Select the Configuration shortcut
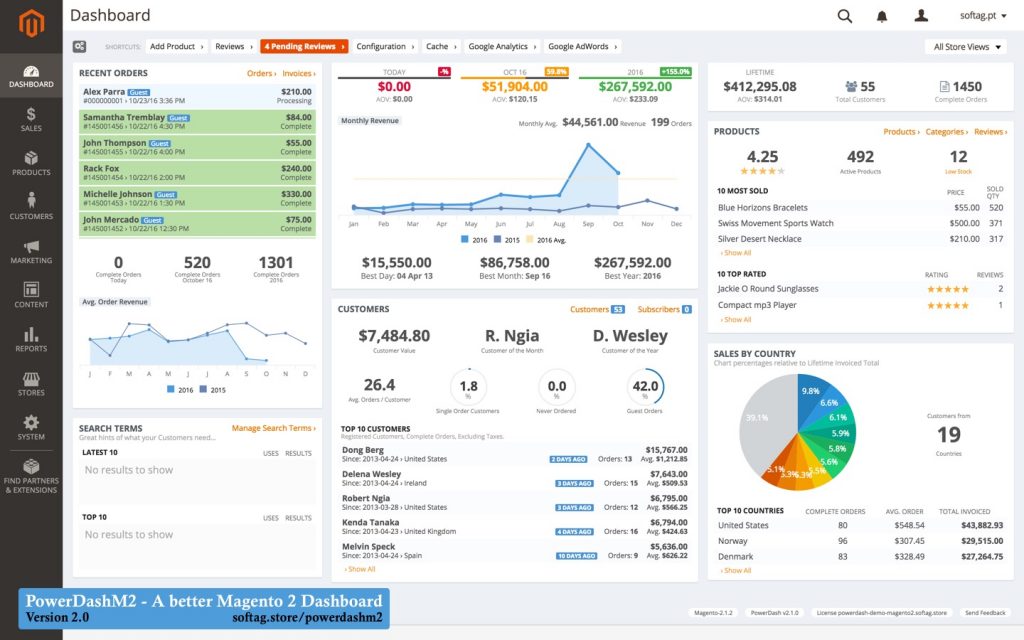The width and height of the screenshot is (1024, 640). pos(383,46)
